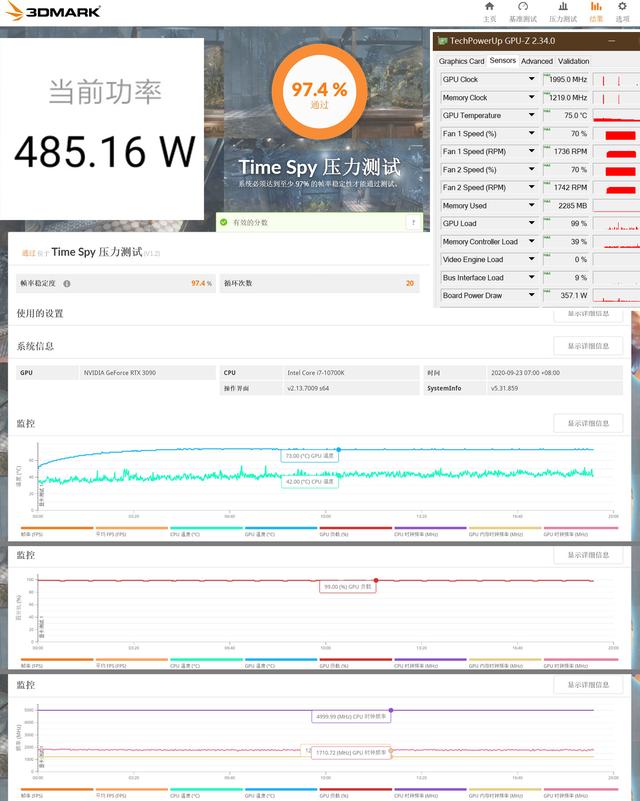Expand the GPU Clock sensor dropdown
640x801 pixels.
532,79
